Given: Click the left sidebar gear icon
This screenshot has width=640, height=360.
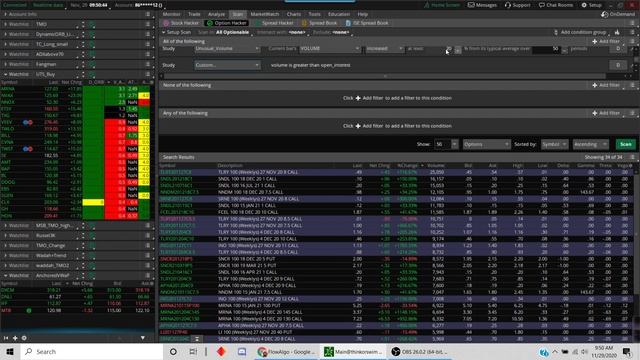Looking at the screenshot, I should pos(24,338).
